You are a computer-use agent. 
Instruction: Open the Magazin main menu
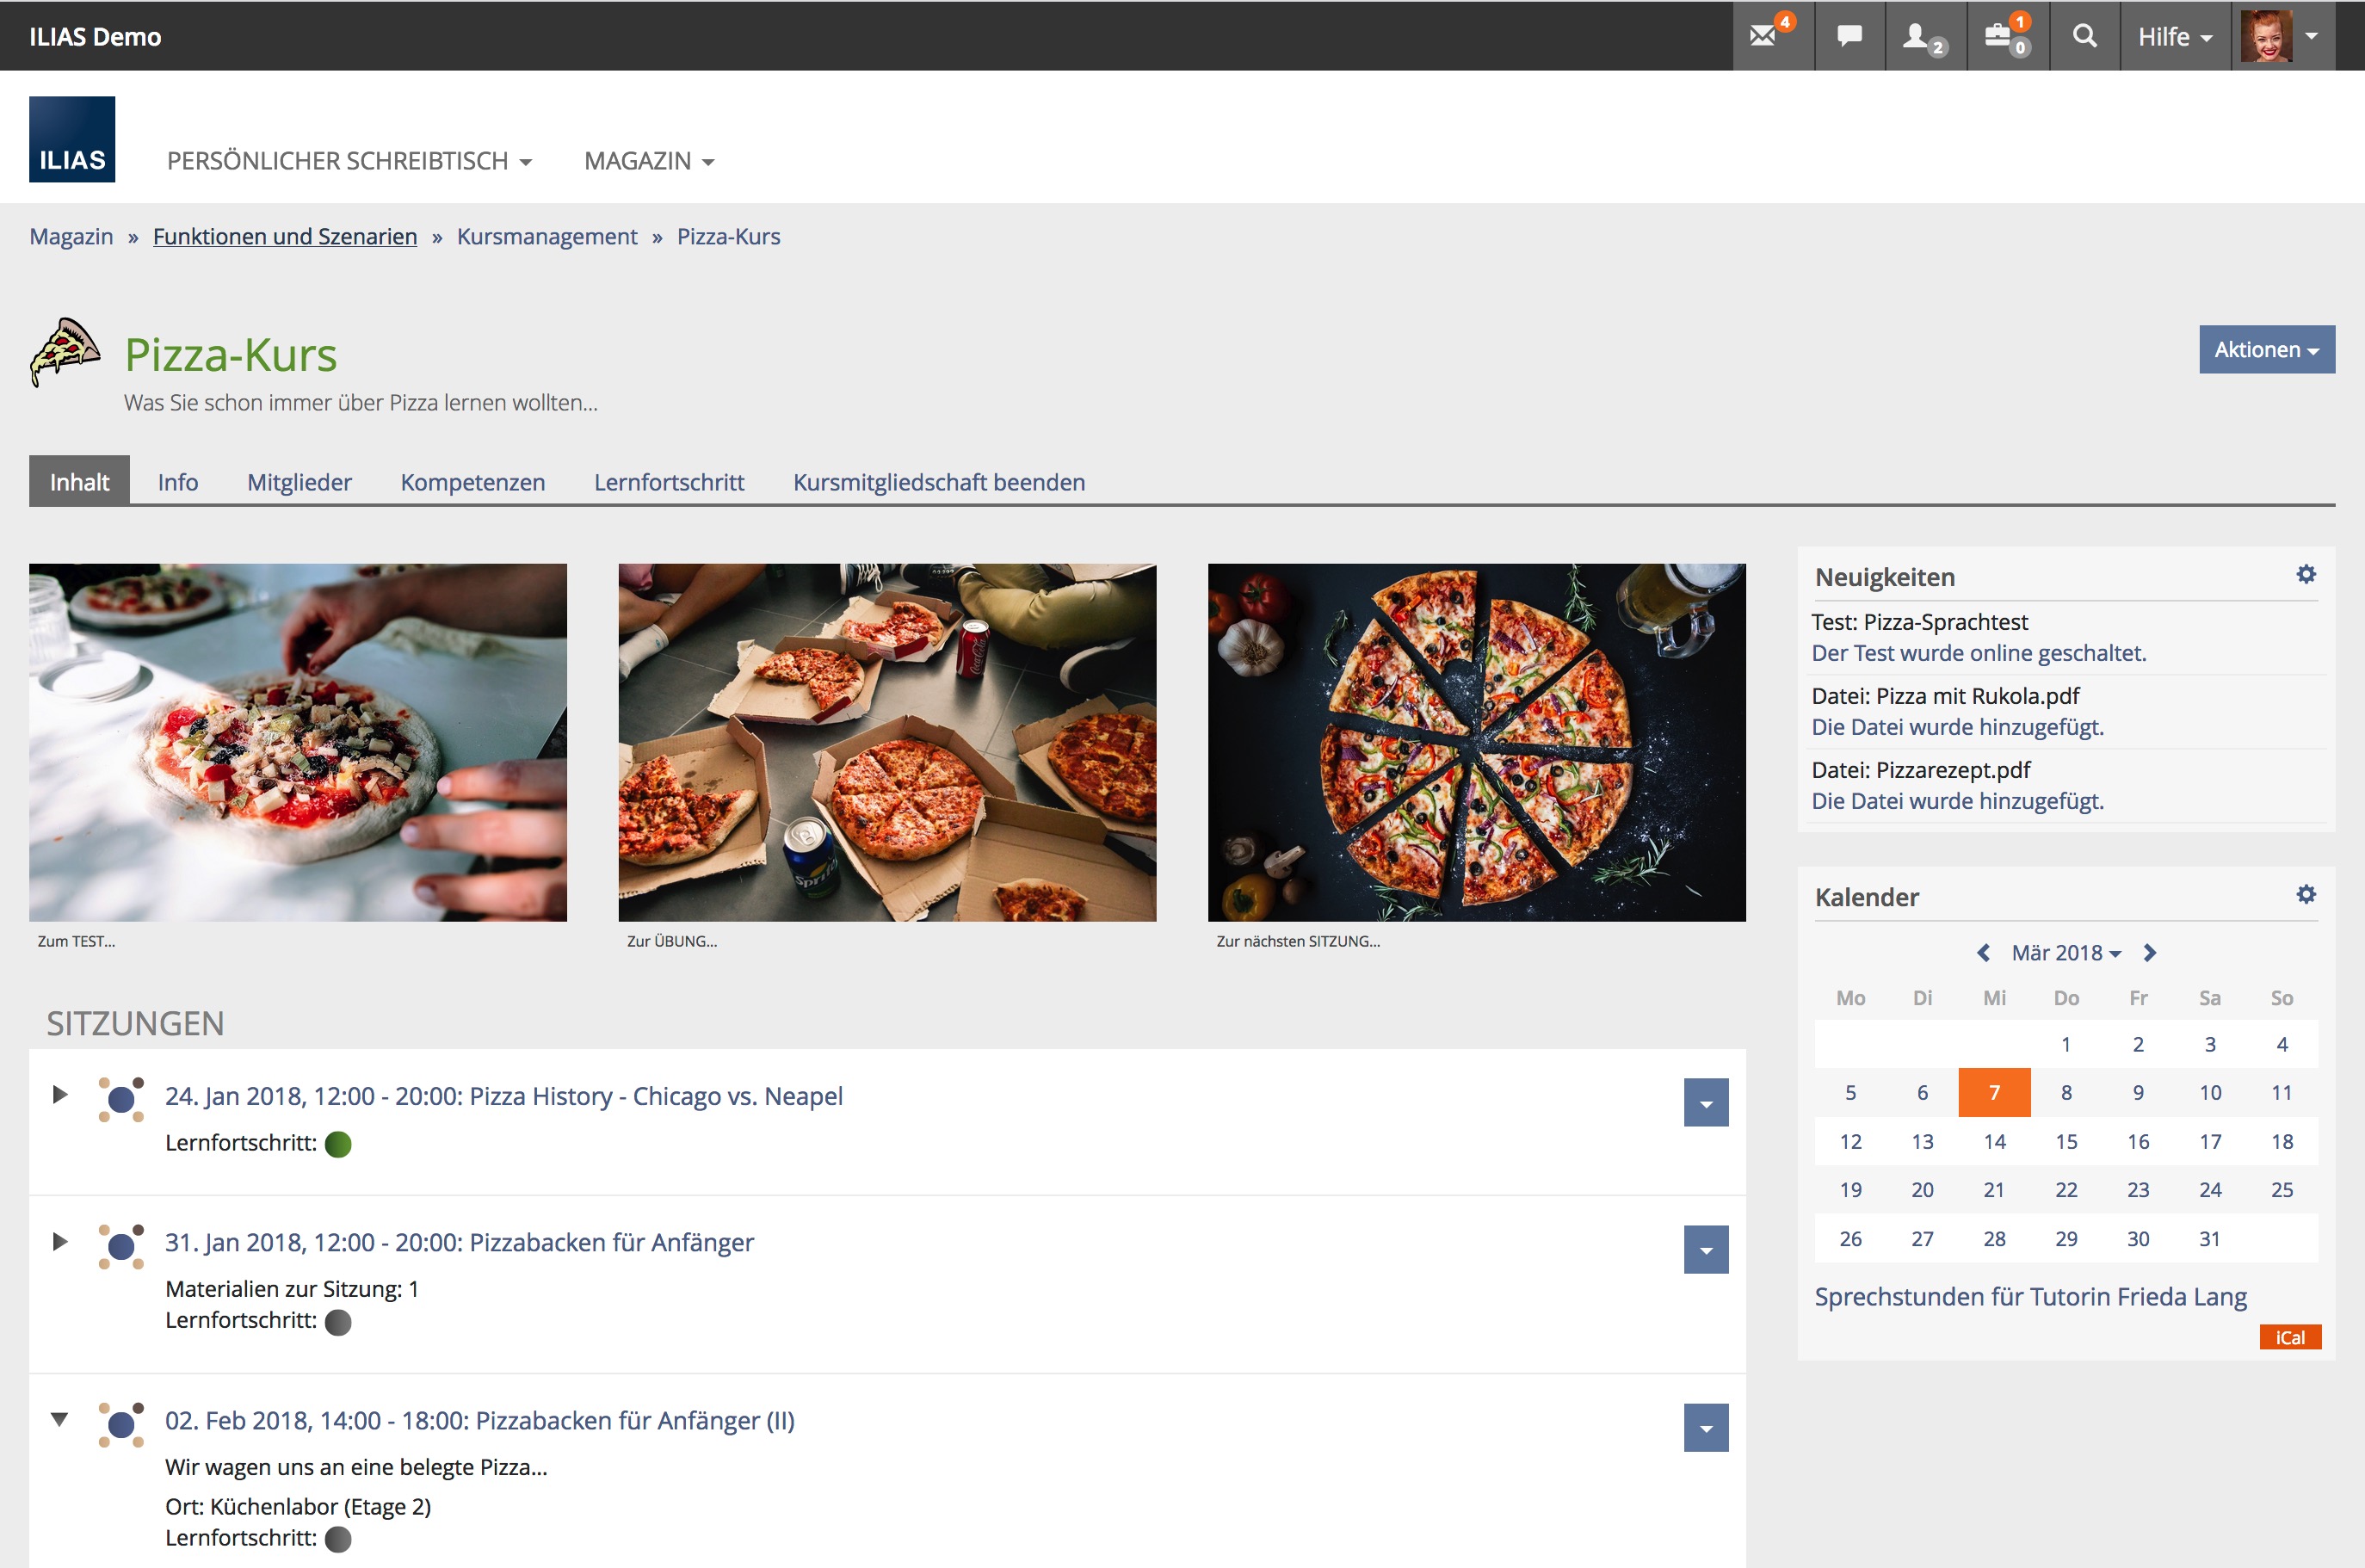pos(649,161)
